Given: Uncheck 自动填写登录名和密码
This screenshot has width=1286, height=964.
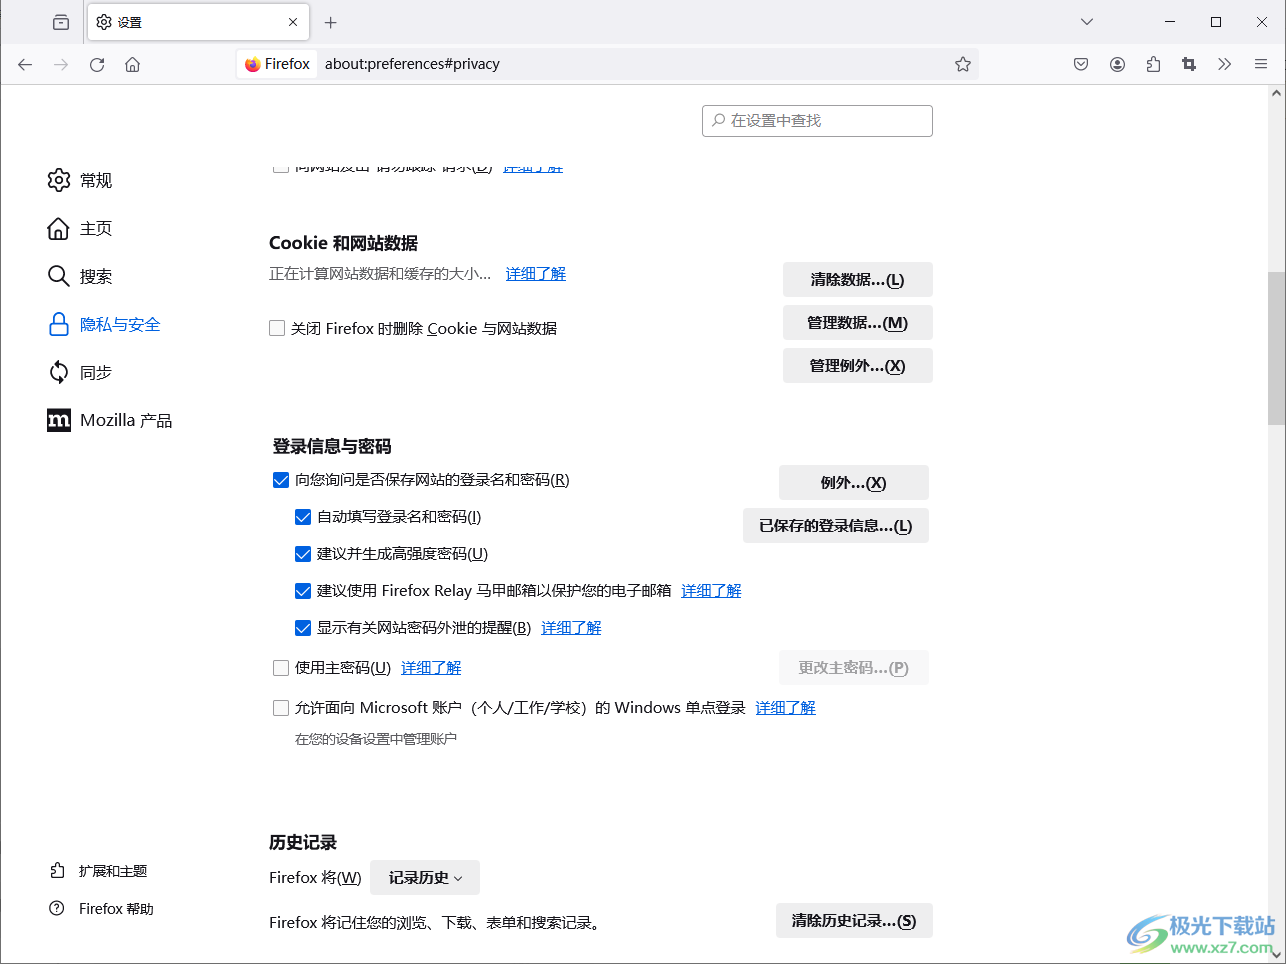Looking at the screenshot, I should click(303, 517).
